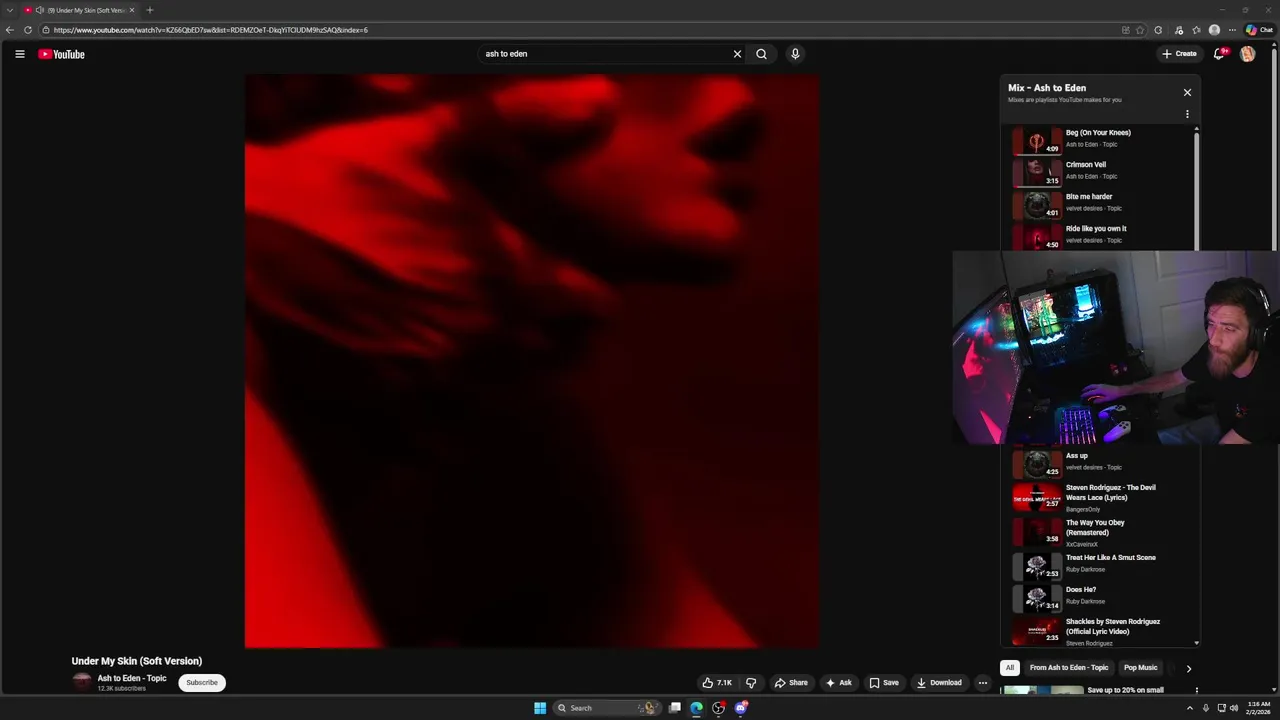Open the Windows Start menu

click(x=540, y=708)
